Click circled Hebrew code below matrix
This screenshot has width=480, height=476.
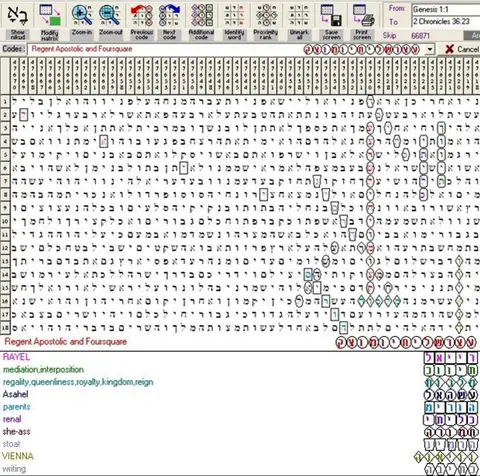(406, 342)
